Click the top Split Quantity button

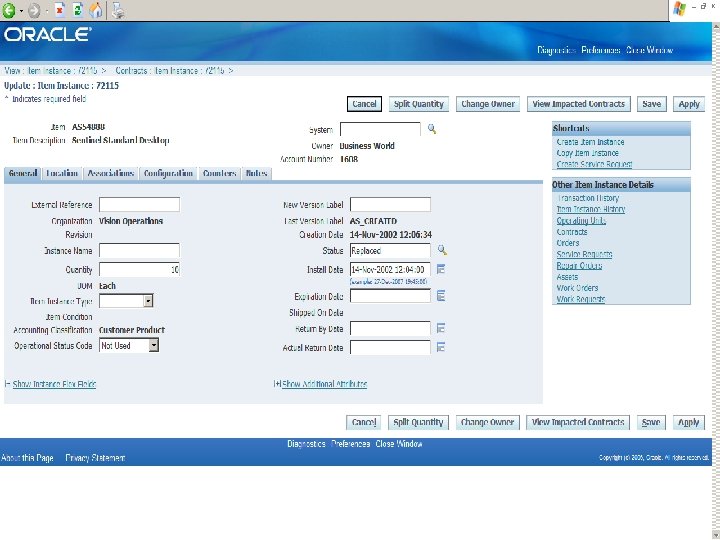pyautogui.click(x=418, y=104)
